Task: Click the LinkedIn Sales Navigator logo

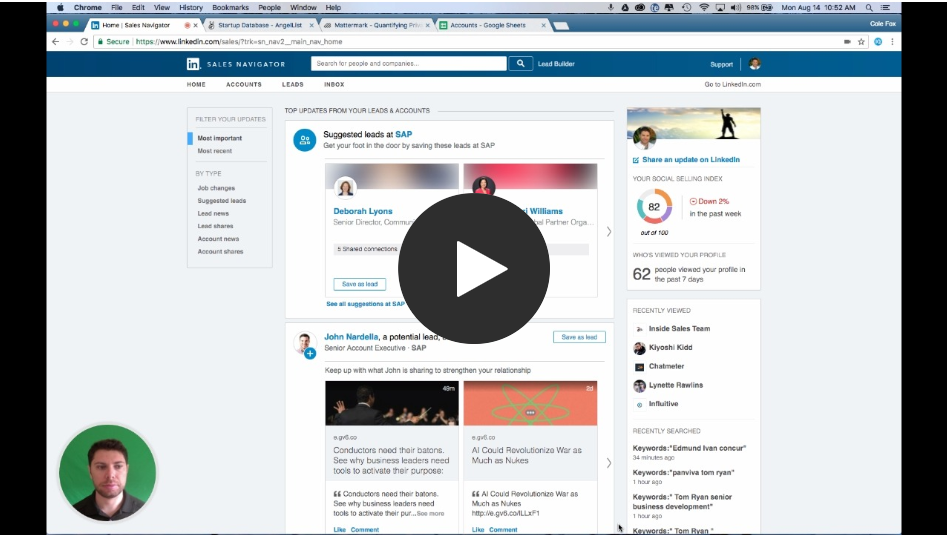Action: [x=236, y=64]
